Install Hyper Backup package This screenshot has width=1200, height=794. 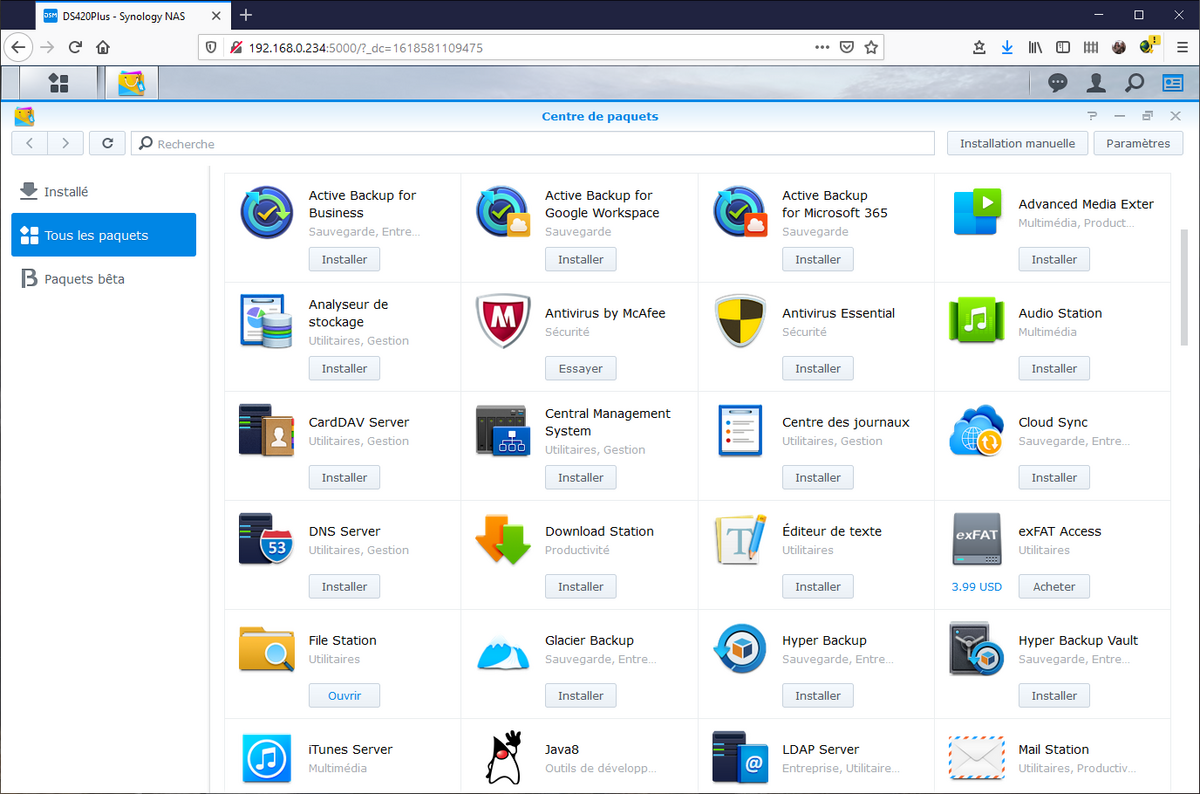pyautogui.click(x=818, y=695)
